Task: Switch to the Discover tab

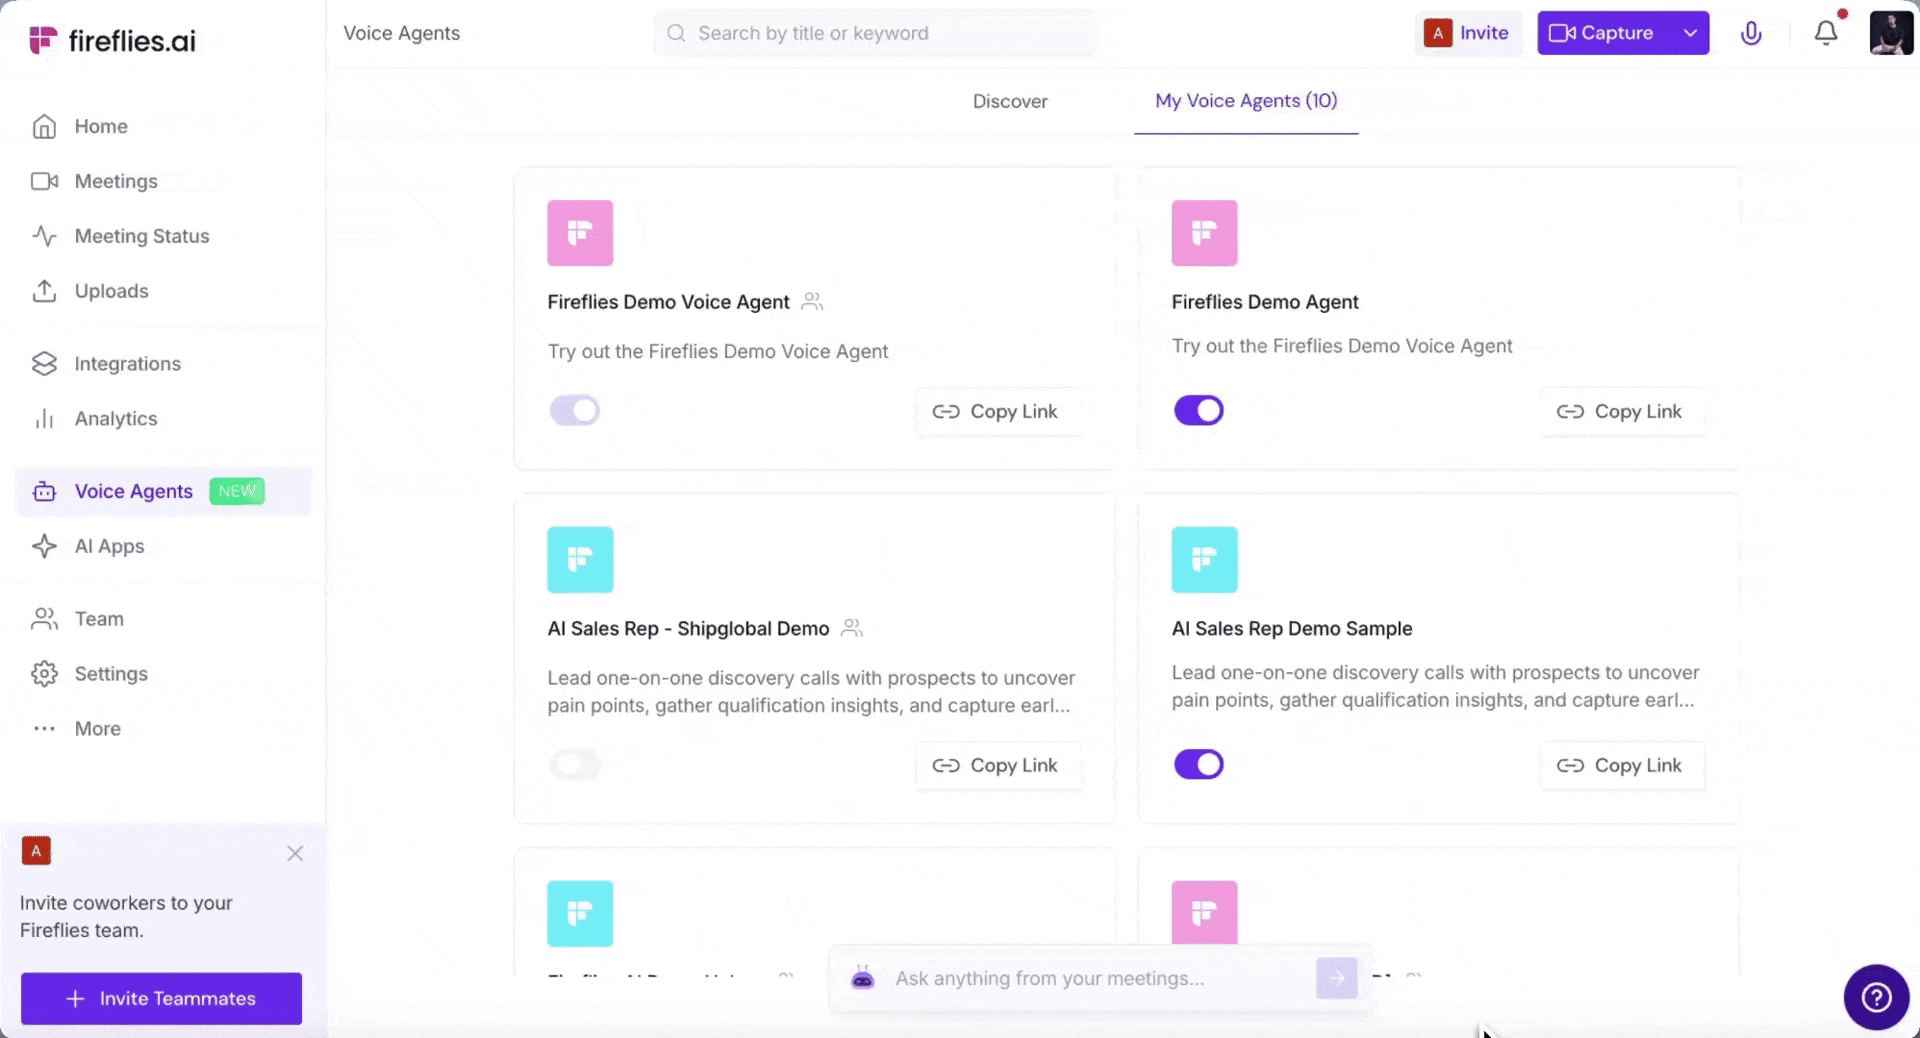Action: (x=1010, y=101)
